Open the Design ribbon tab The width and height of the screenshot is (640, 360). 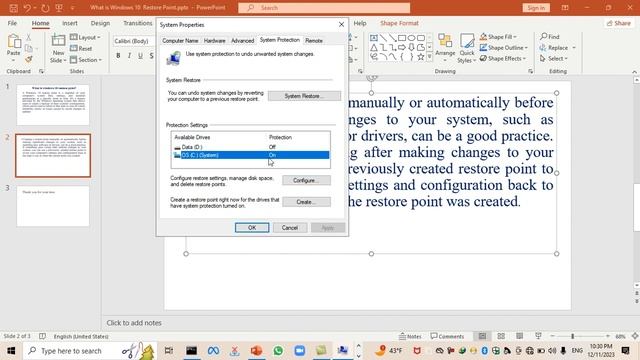point(100,23)
